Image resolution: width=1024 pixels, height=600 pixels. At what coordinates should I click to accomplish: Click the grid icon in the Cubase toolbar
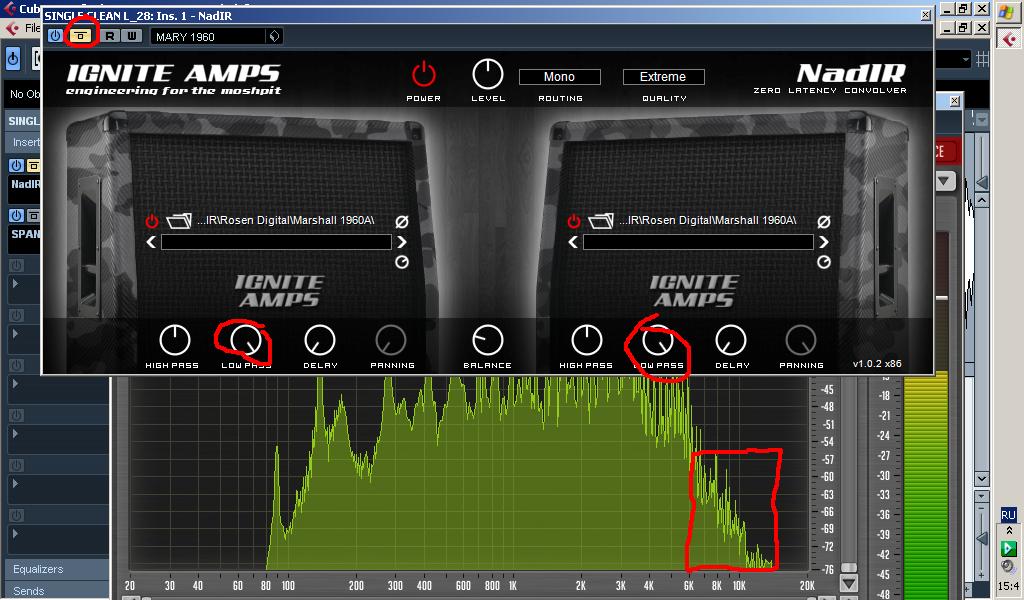[x=982, y=59]
